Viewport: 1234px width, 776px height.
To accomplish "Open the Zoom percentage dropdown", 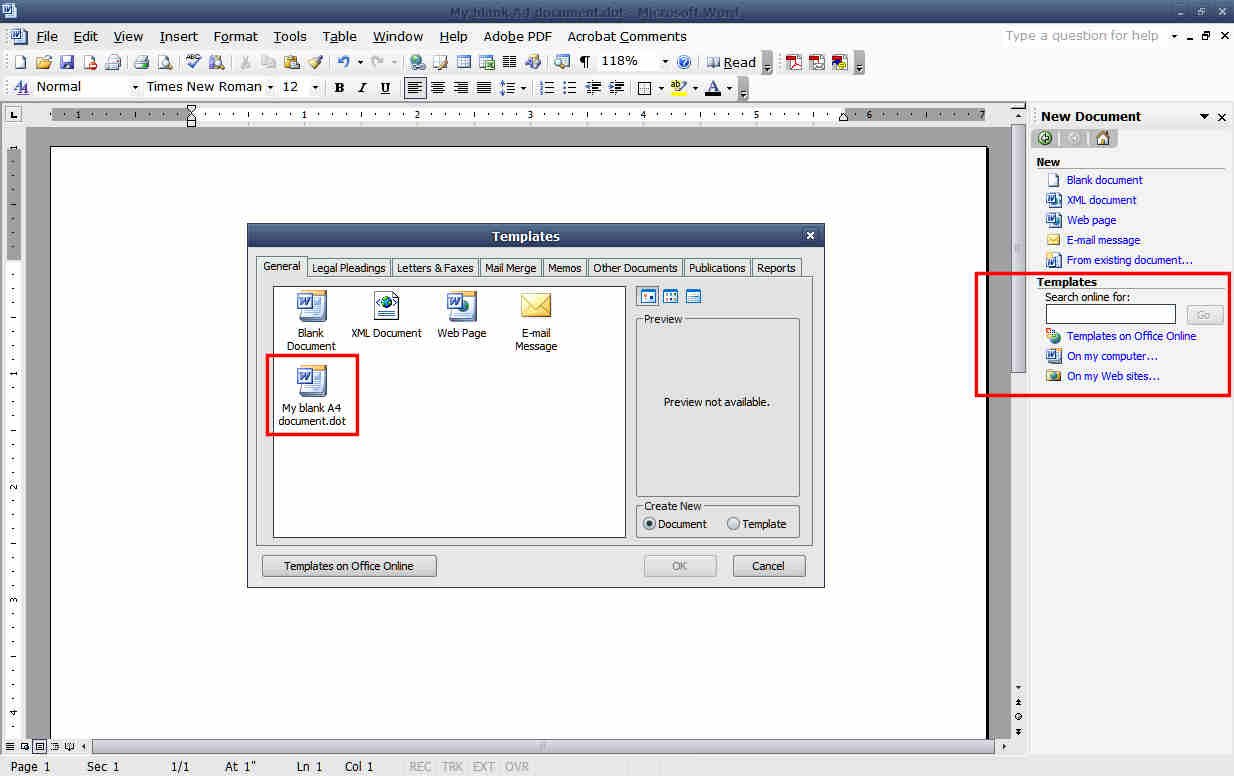I will pos(664,62).
